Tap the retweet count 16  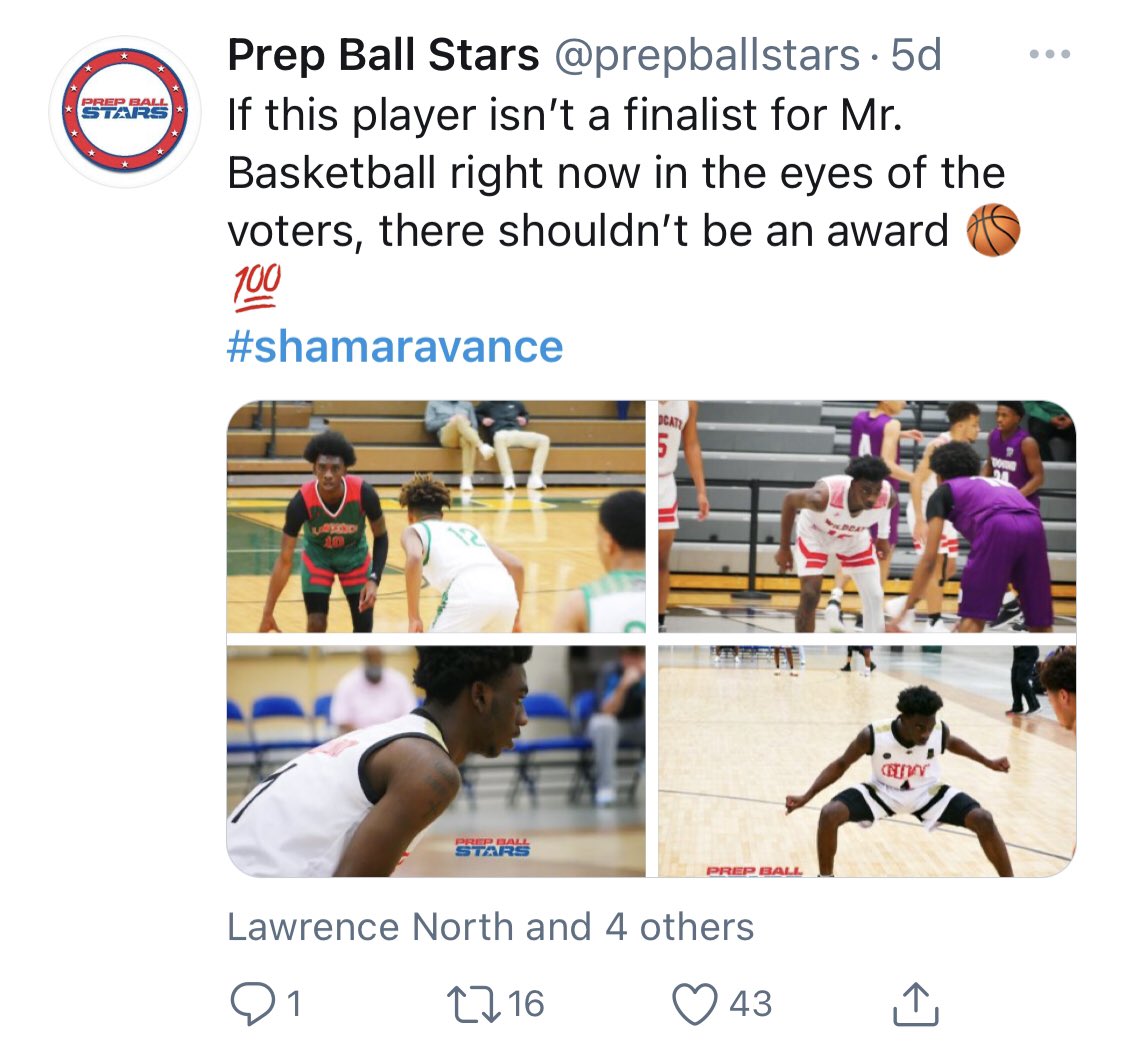526,1004
